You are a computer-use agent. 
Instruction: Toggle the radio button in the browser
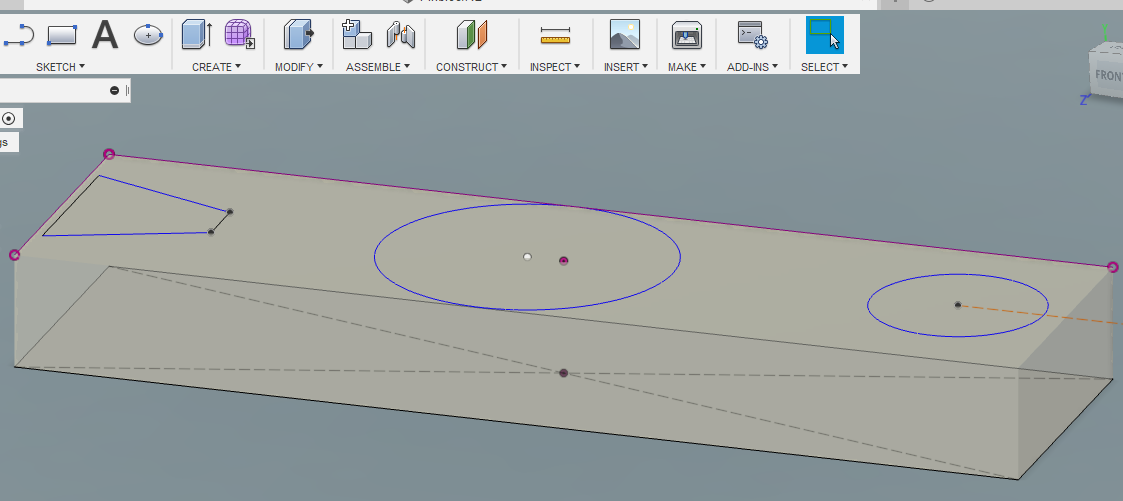click(9, 118)
